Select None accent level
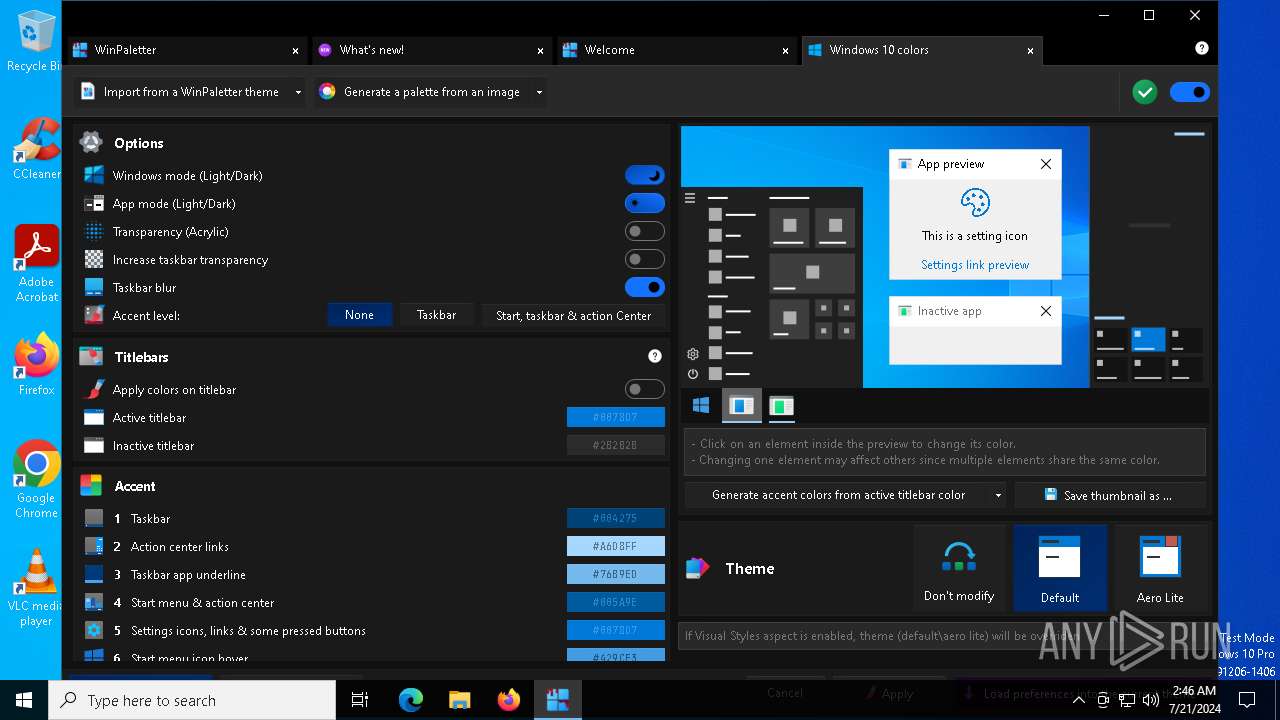 pyautogui.click(x=359, y=315)
